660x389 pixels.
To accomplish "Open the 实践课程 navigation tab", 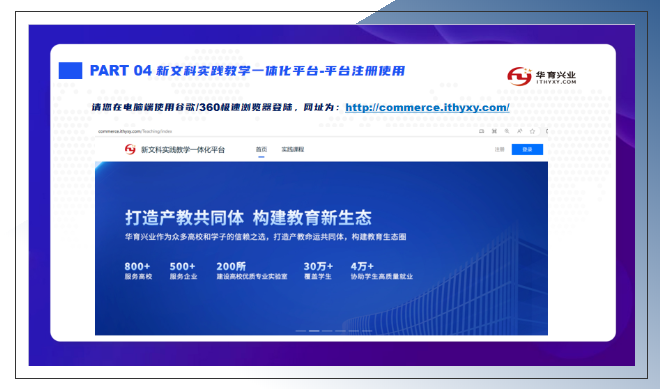I will (x=293, y=149).
